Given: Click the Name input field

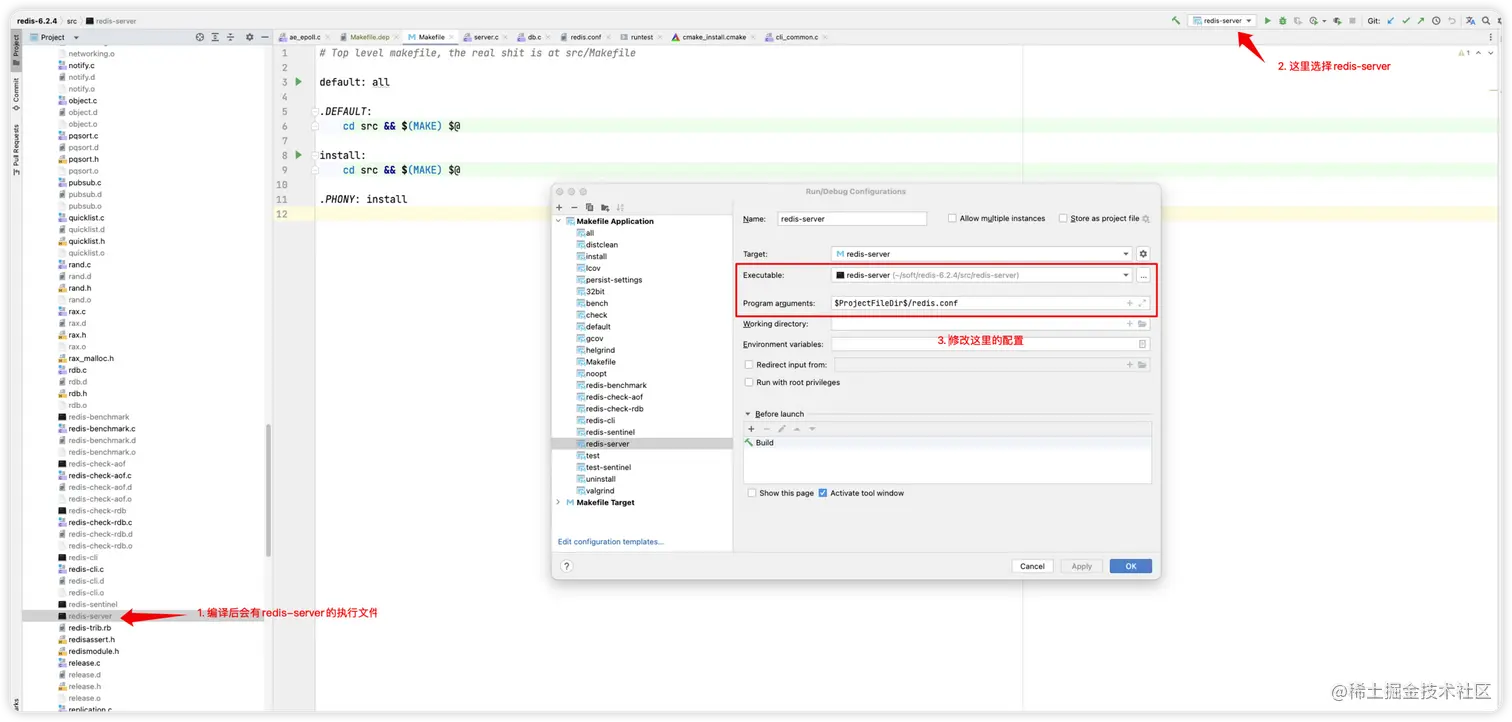Looking at the screenshot, I should pyautogui.click(x=852, y=218).
